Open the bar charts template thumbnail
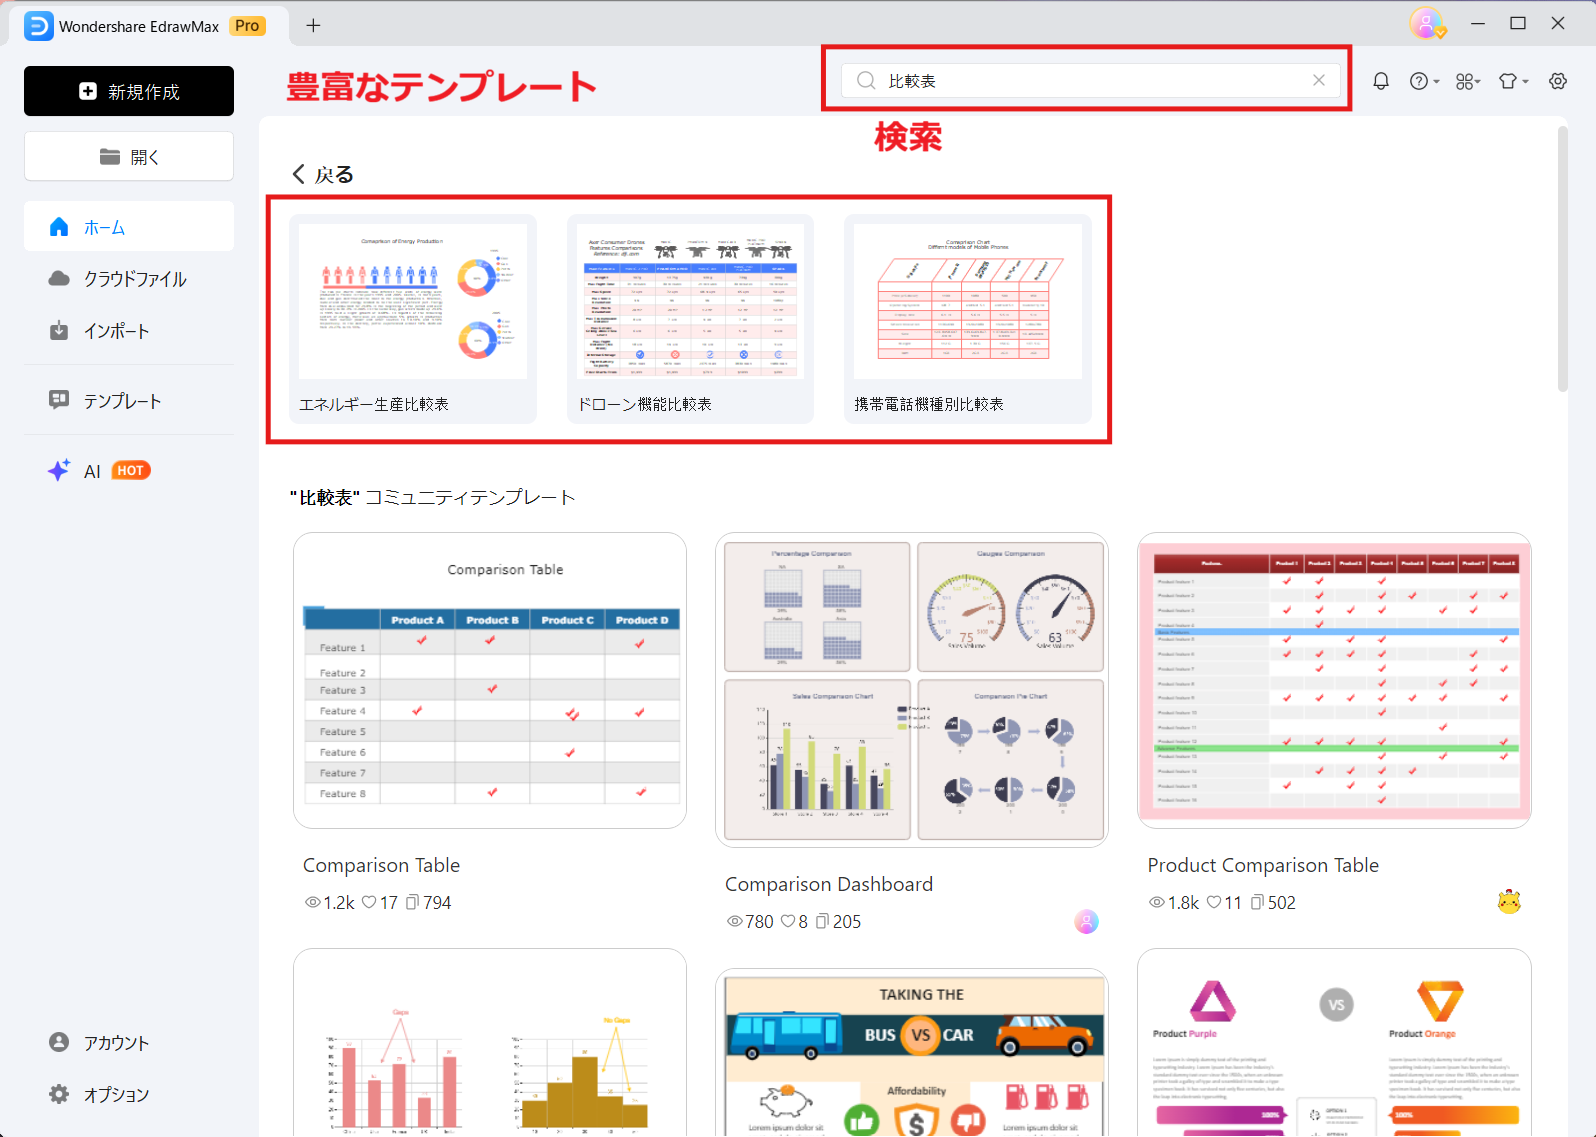This screenshot has width=1596, height=1137. (490, 1042)
